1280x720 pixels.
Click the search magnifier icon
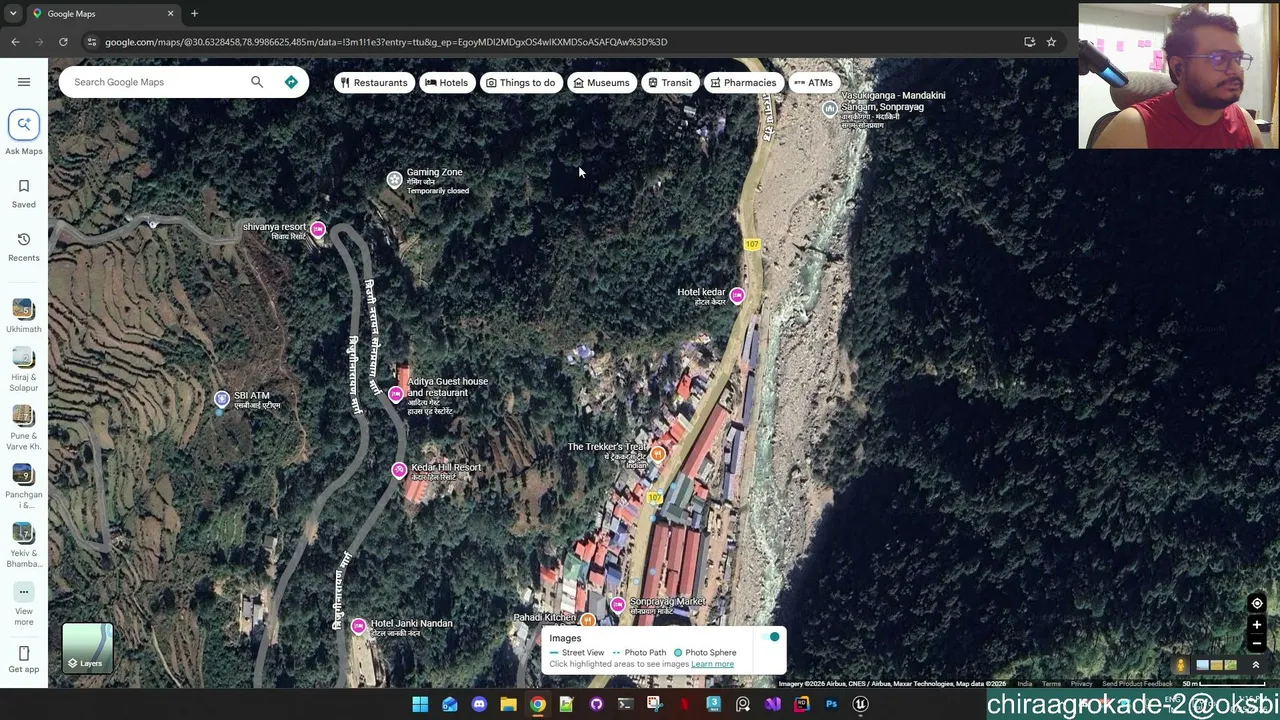tap(257, 82)
